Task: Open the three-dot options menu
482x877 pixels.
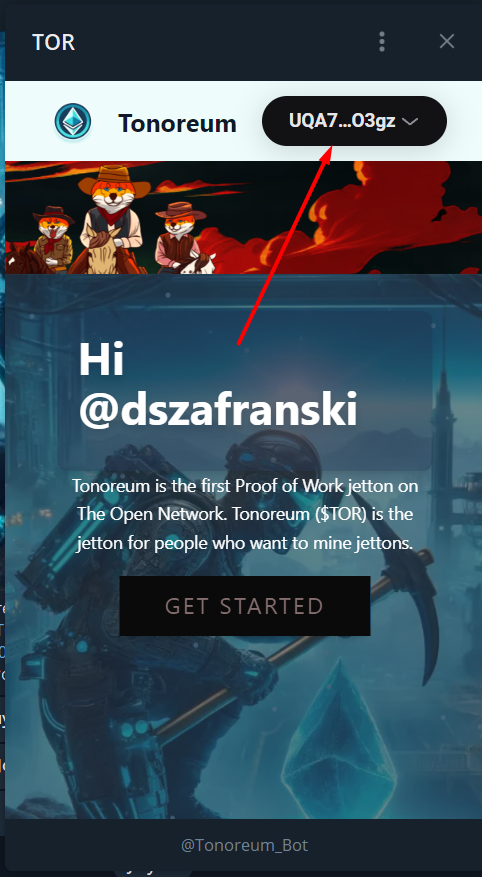Action: point(382,41)
